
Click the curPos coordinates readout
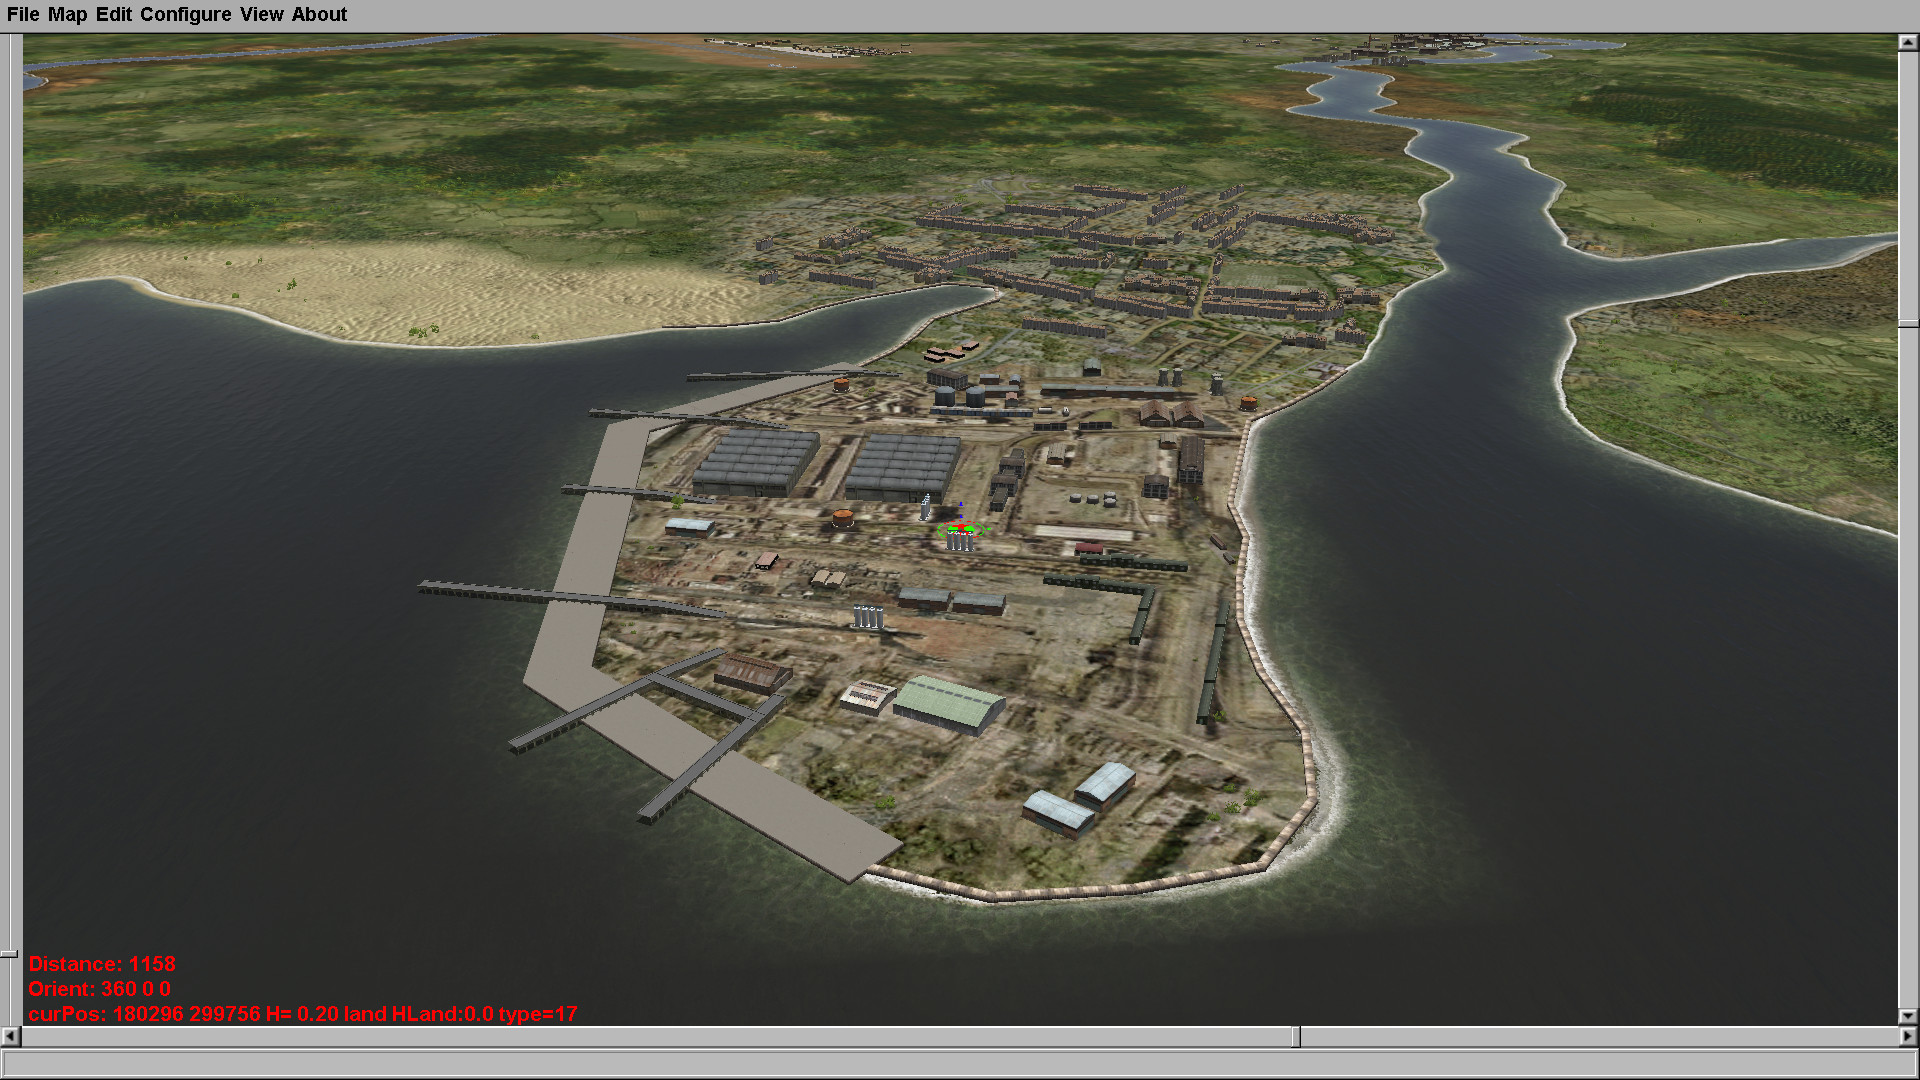(302, 1014)
